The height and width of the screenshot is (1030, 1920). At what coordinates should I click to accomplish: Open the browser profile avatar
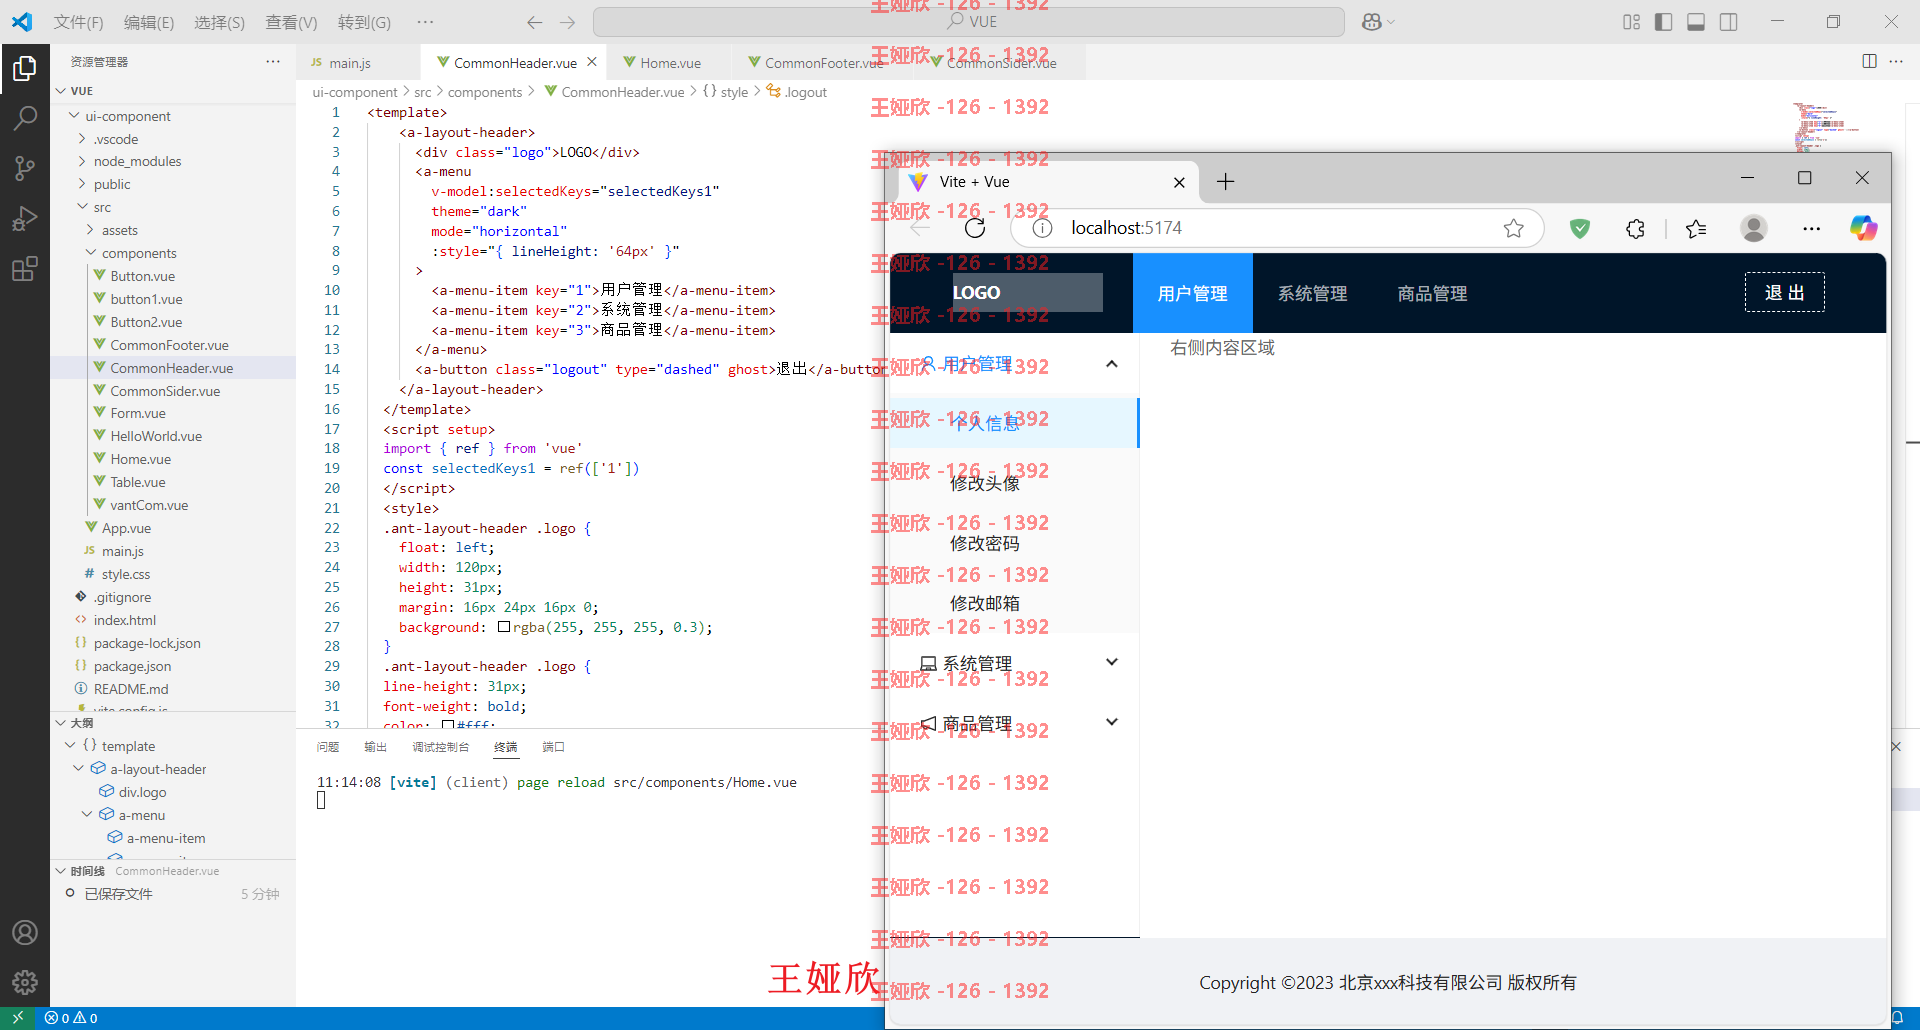point(1754,228)
